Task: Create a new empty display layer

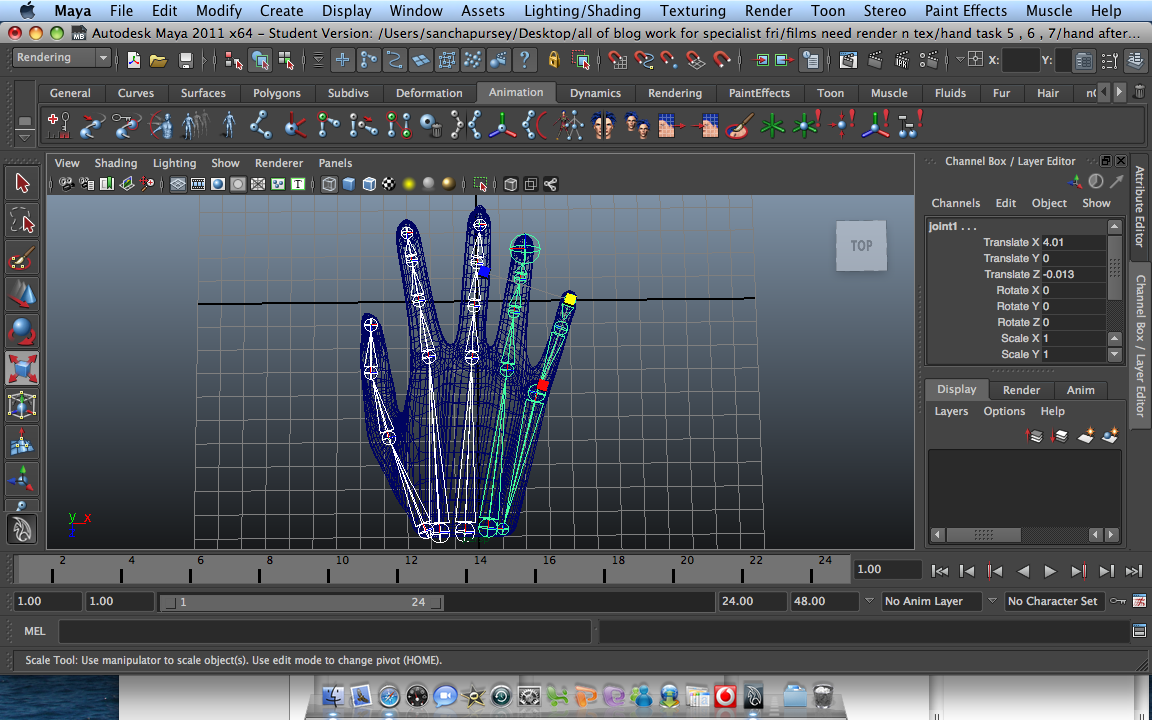Action: (1085, 436)
